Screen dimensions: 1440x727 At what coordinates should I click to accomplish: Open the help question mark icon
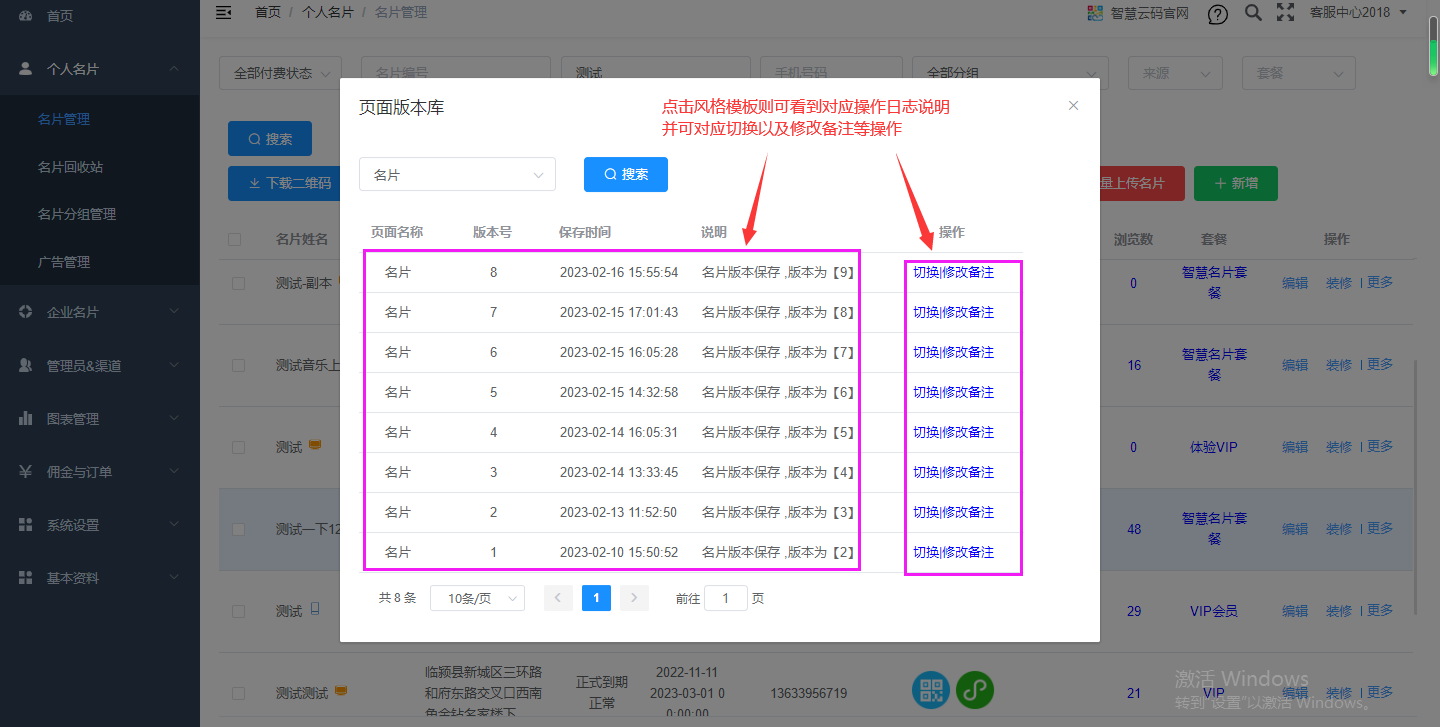click(x=1217, y=14)
